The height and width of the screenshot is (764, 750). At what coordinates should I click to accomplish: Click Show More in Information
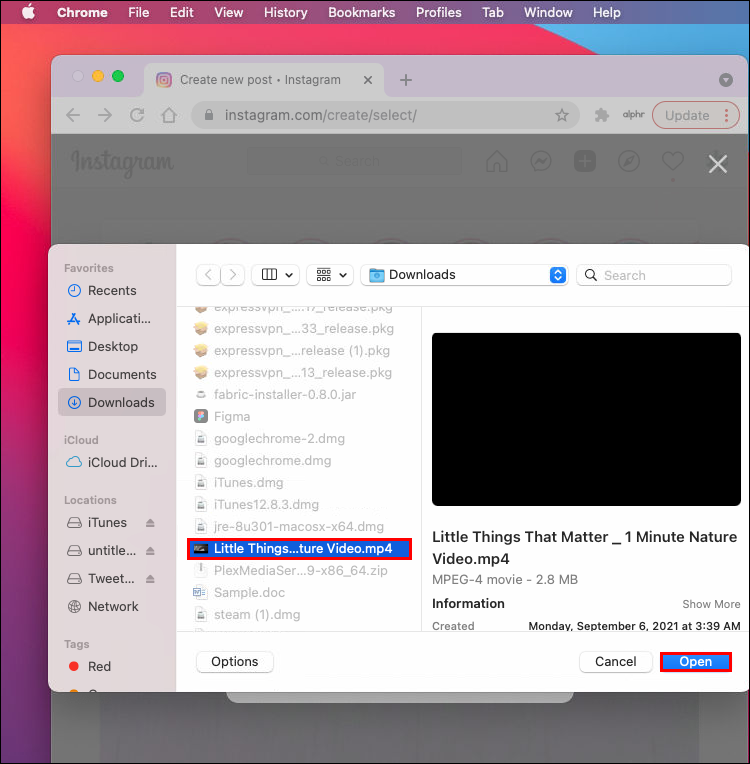click(x=711, y=604)
